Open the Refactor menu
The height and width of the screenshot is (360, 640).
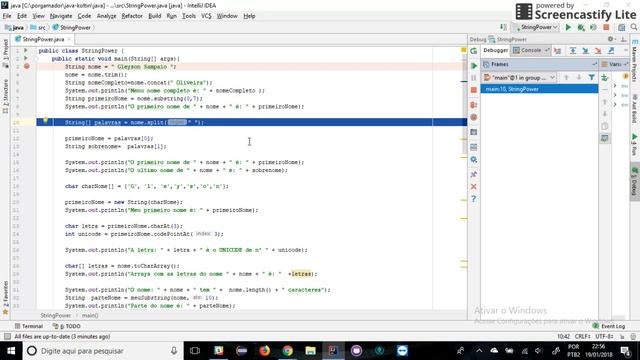click(132, 16)
